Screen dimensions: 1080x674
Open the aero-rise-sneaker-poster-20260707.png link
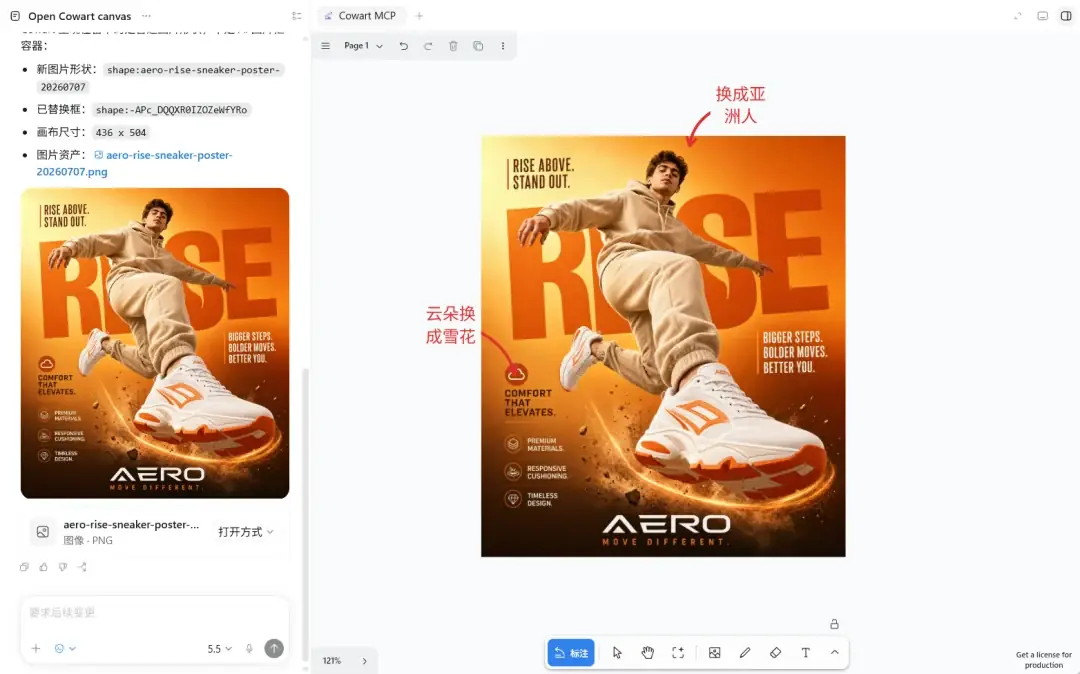[x=134, y=163]
